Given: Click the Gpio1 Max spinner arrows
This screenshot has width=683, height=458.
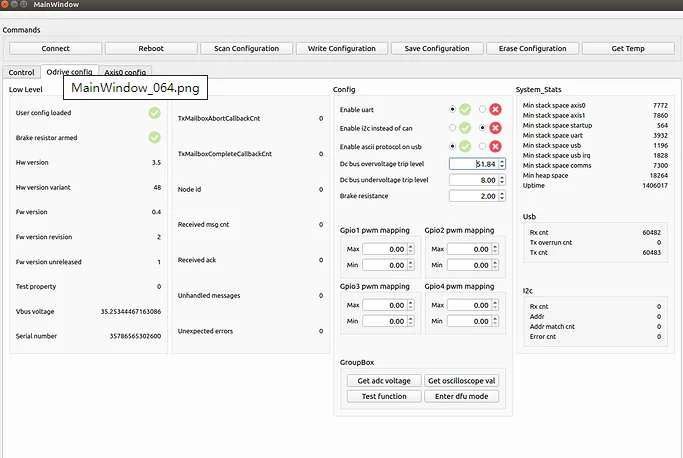Looking at the screenshot, I should 411,249.
